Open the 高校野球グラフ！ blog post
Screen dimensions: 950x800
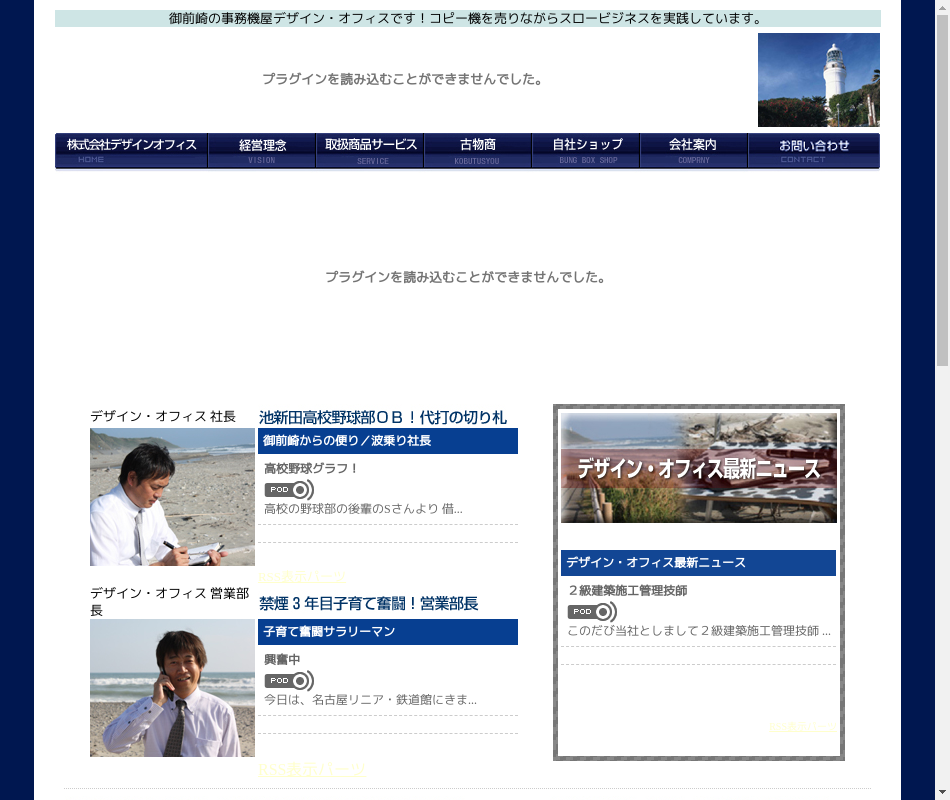pyautogui.click(x=311, y=468)
